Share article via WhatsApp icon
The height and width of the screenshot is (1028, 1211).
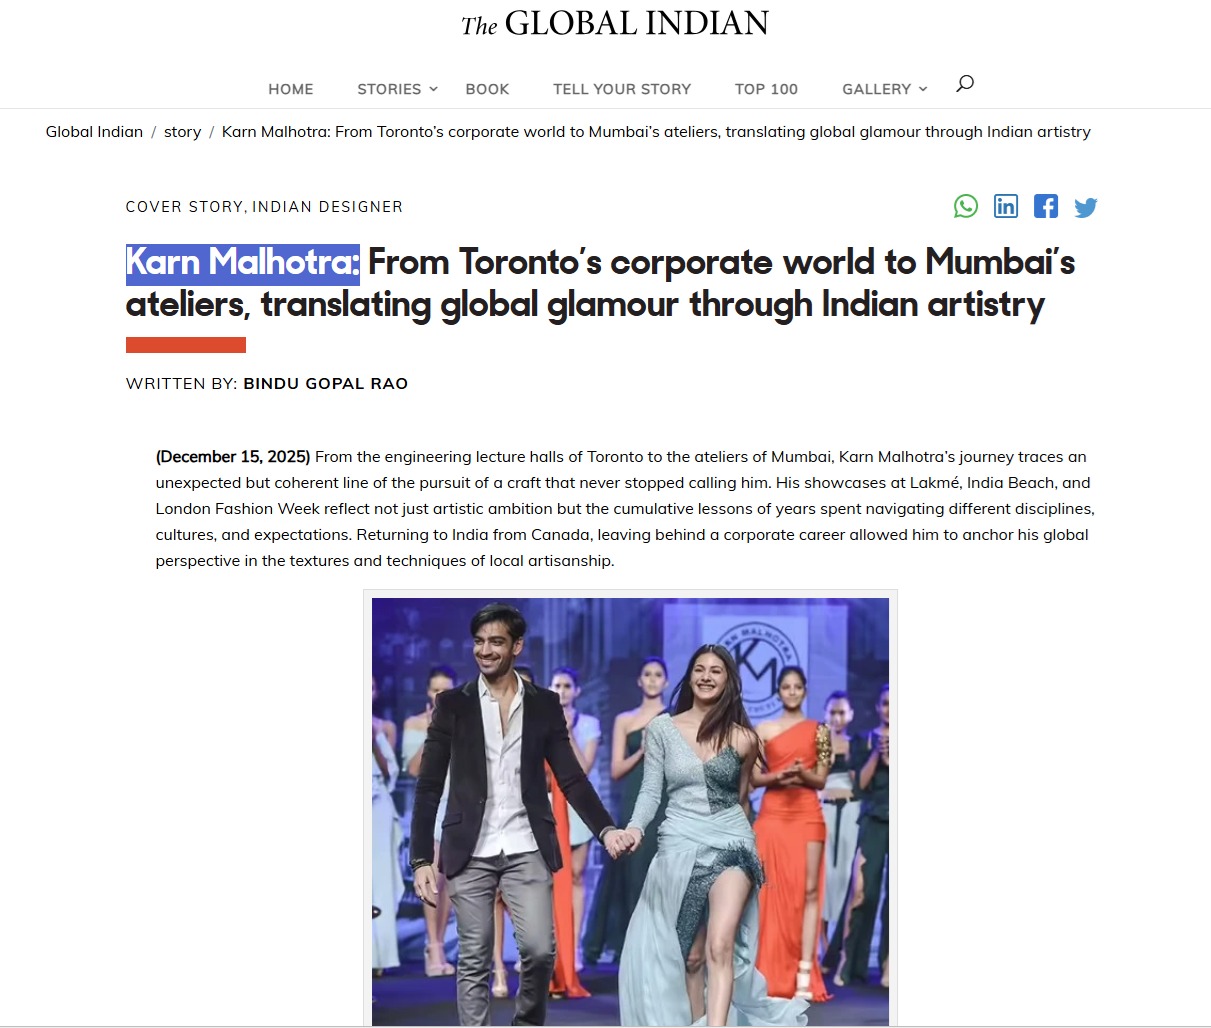click(x=966, y=206)
